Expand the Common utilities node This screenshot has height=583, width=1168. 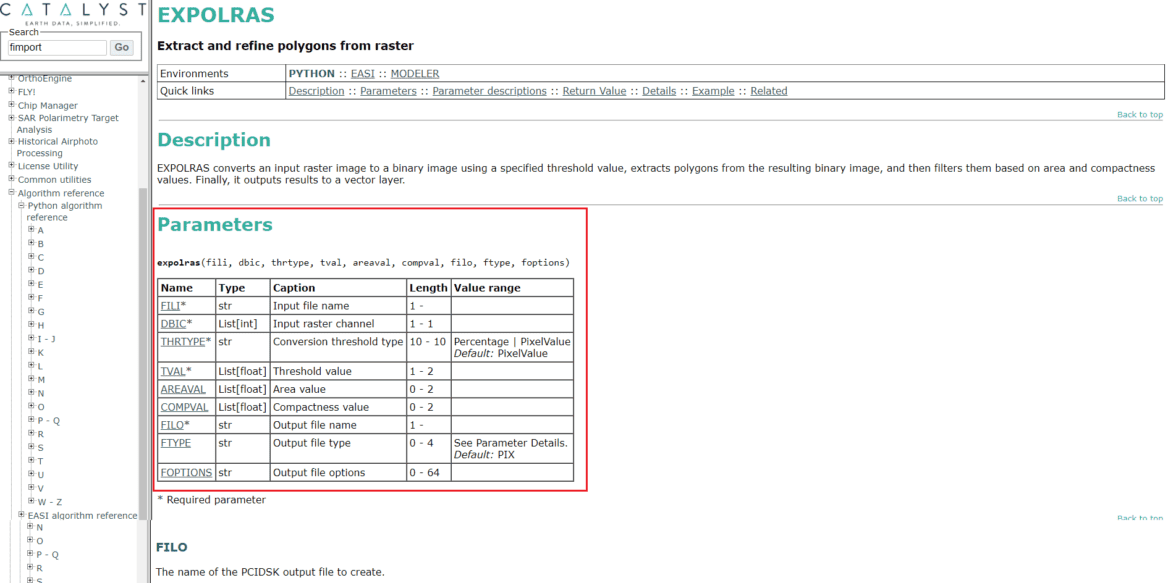point(12,179)
